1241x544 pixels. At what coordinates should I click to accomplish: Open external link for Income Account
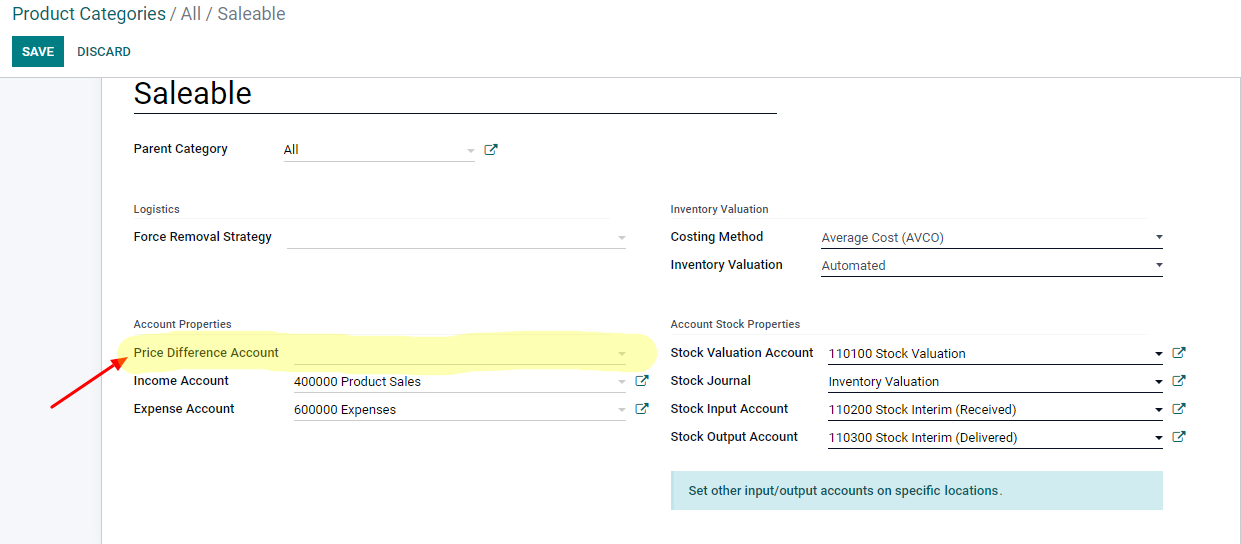[642, 381]
